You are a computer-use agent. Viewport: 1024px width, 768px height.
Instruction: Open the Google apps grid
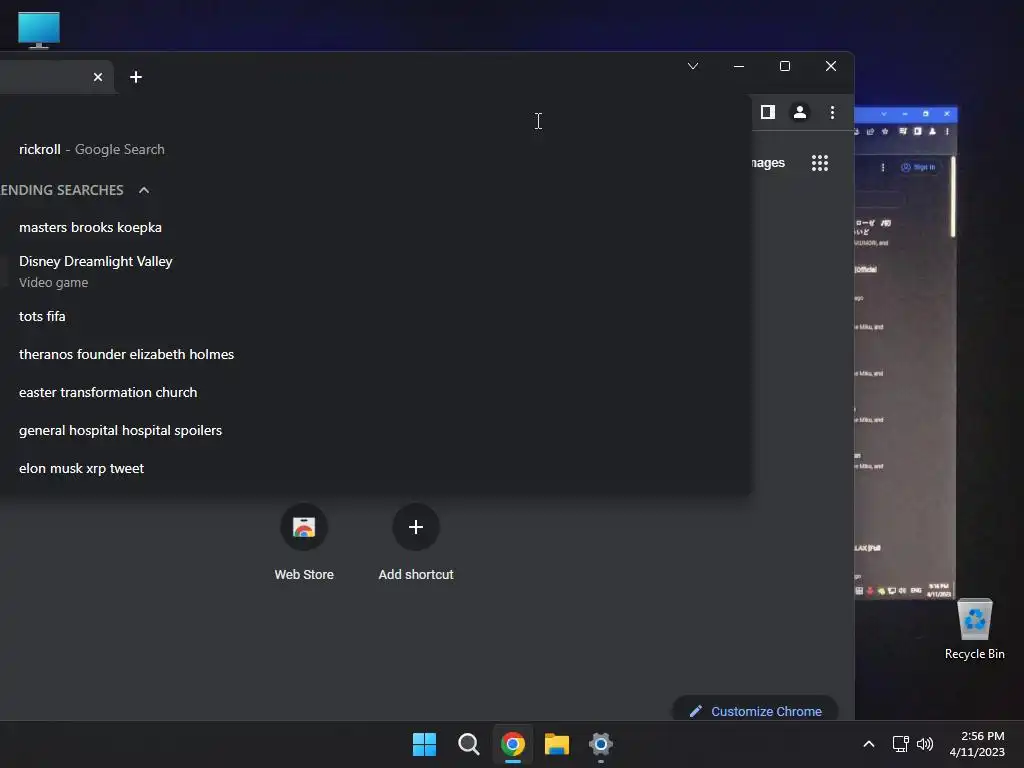point(820,163)
